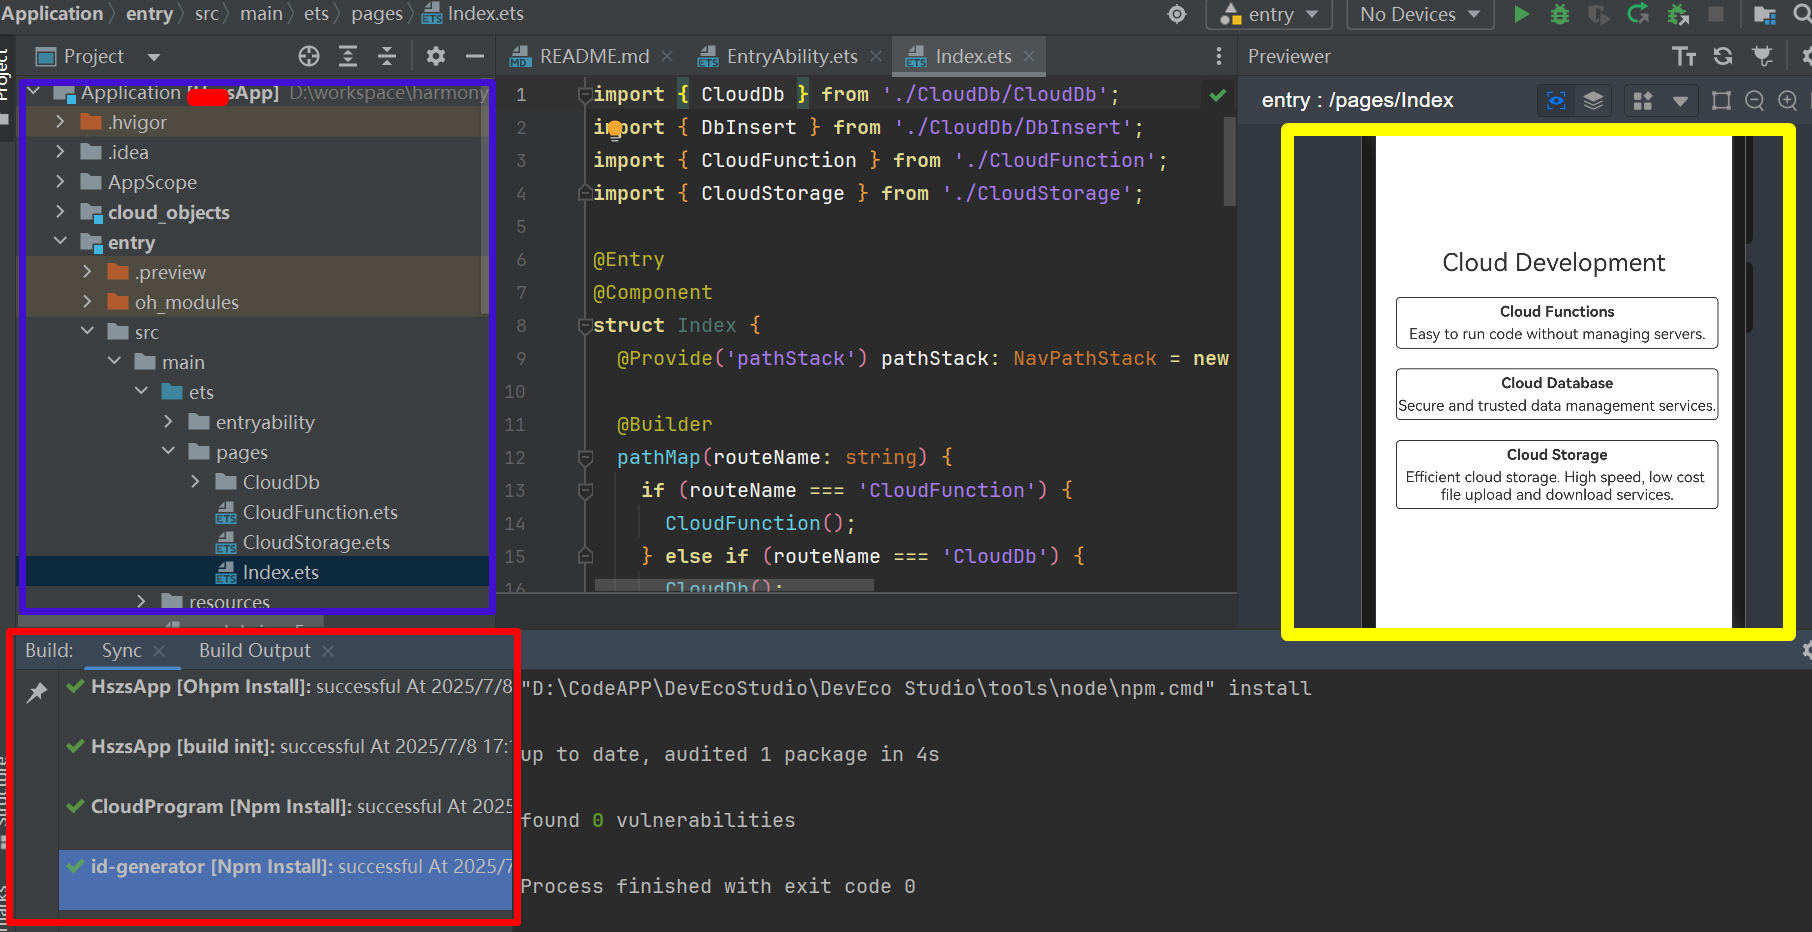Zoom in on the Previewer
Image resolution: width=1812 pixels, height=932 pixels.
[1788, 100]
